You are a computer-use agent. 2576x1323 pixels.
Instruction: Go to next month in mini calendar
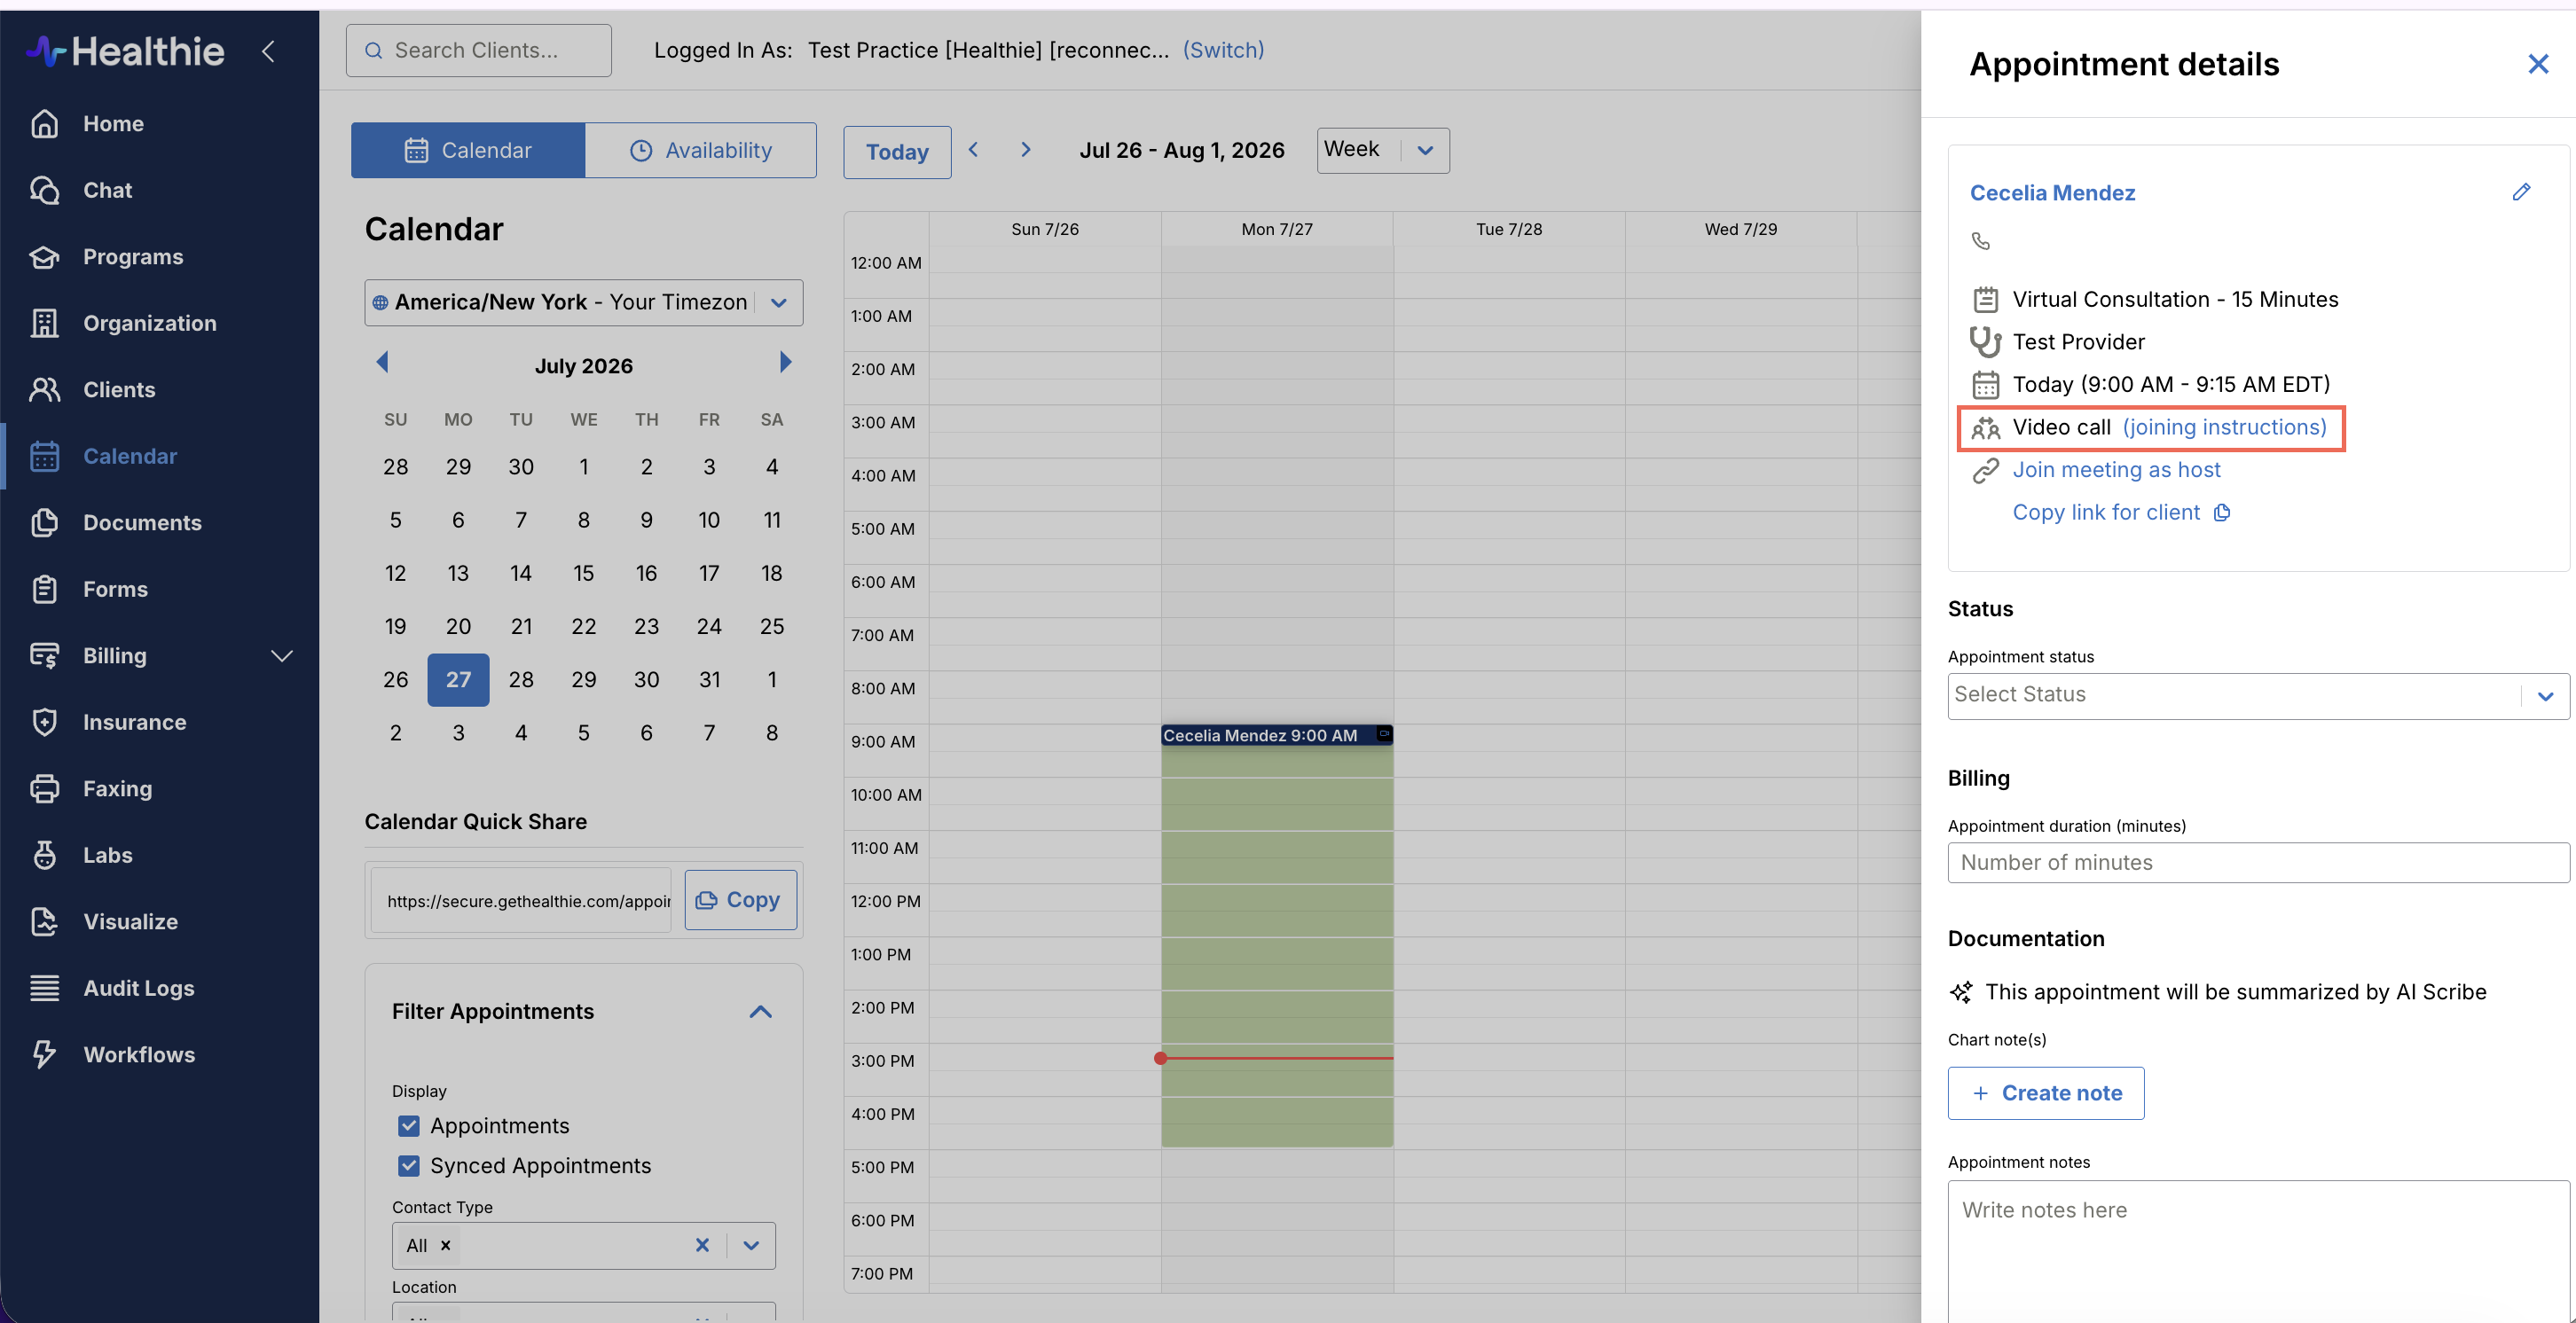click(785, 362)
